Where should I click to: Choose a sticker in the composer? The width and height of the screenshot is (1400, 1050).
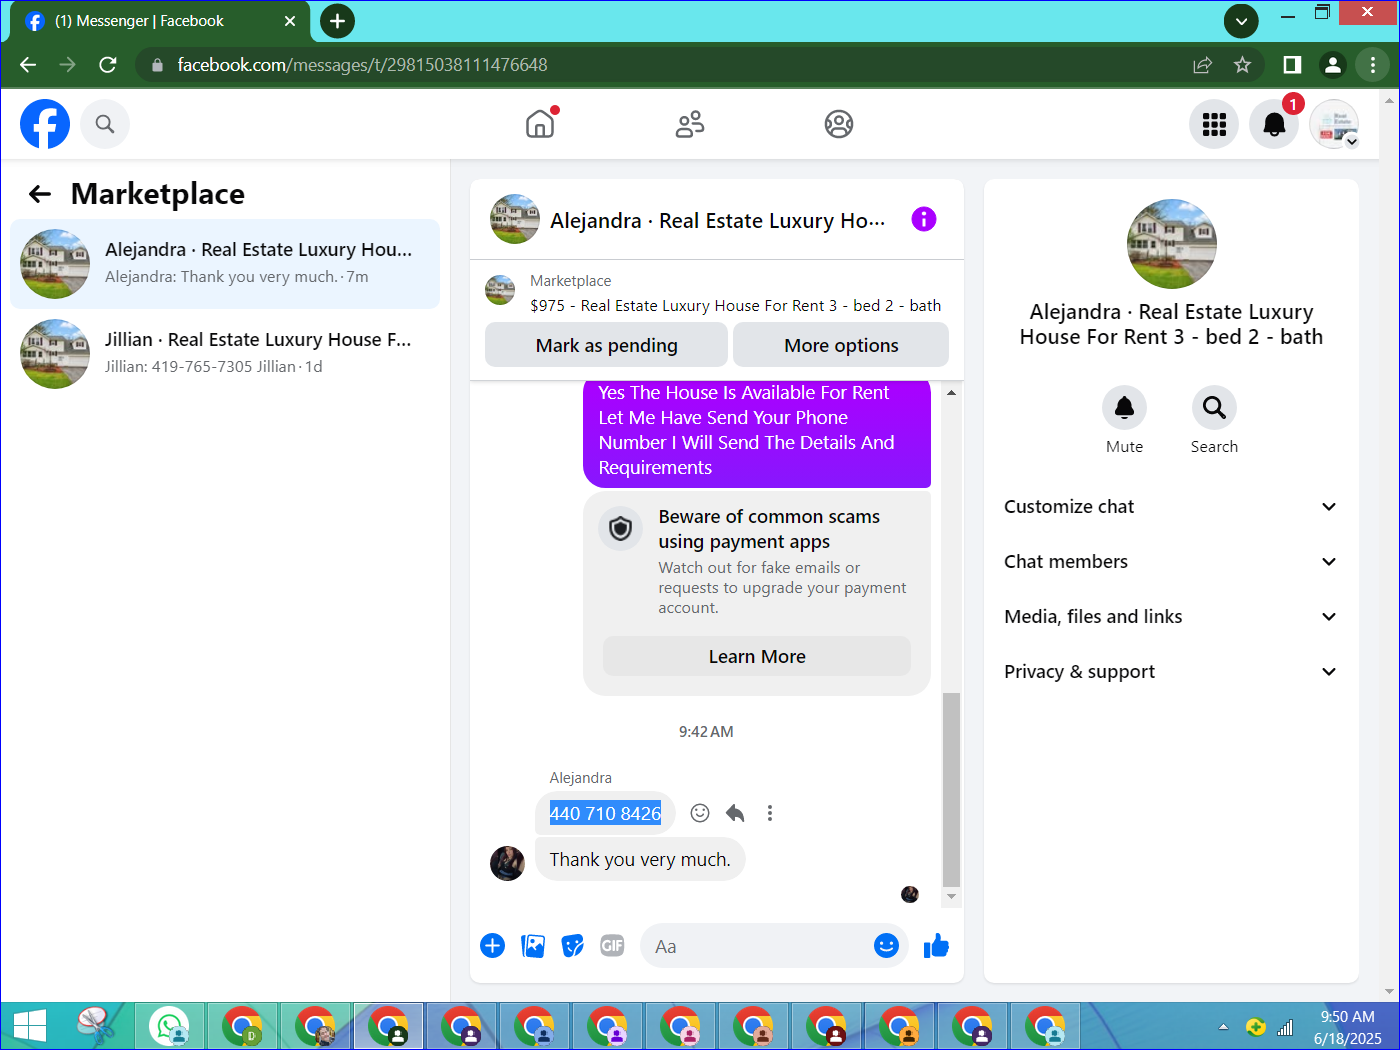573,946
